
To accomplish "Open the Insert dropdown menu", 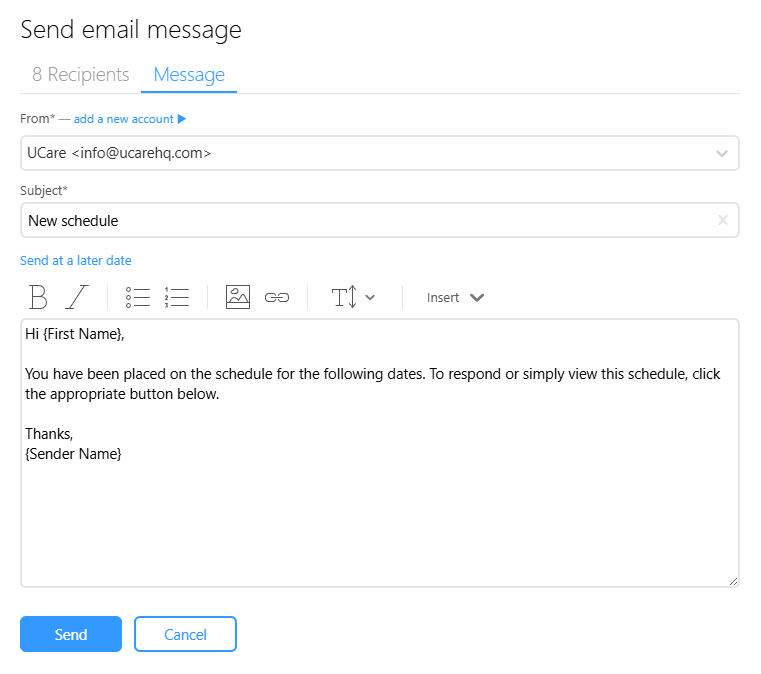I will (455, 297).
